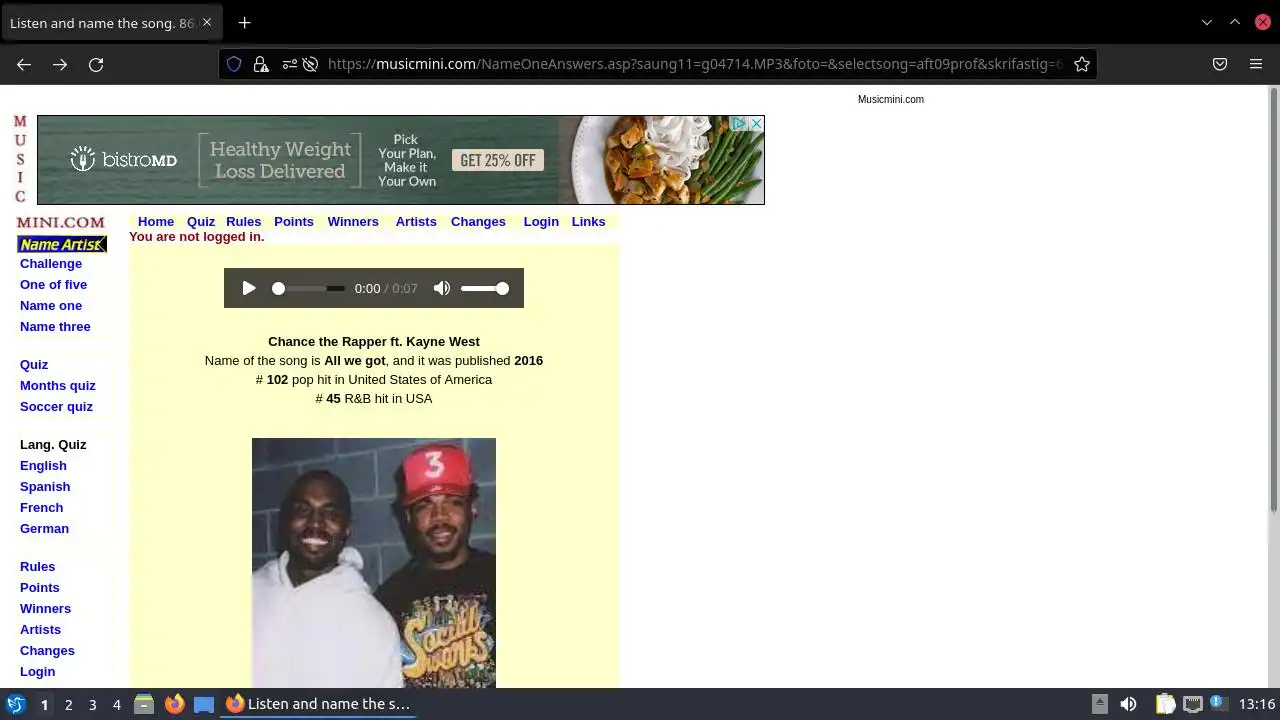The width and height of the screenshot is (1280, 720).
Task: Save page to Pocket
Action: [x=1220, y=64]
